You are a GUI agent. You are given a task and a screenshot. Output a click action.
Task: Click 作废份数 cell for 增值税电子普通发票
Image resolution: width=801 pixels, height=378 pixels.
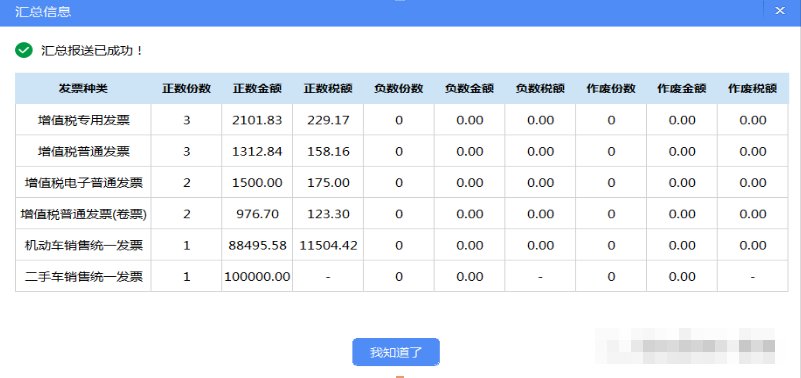click(x=611, y=183)
